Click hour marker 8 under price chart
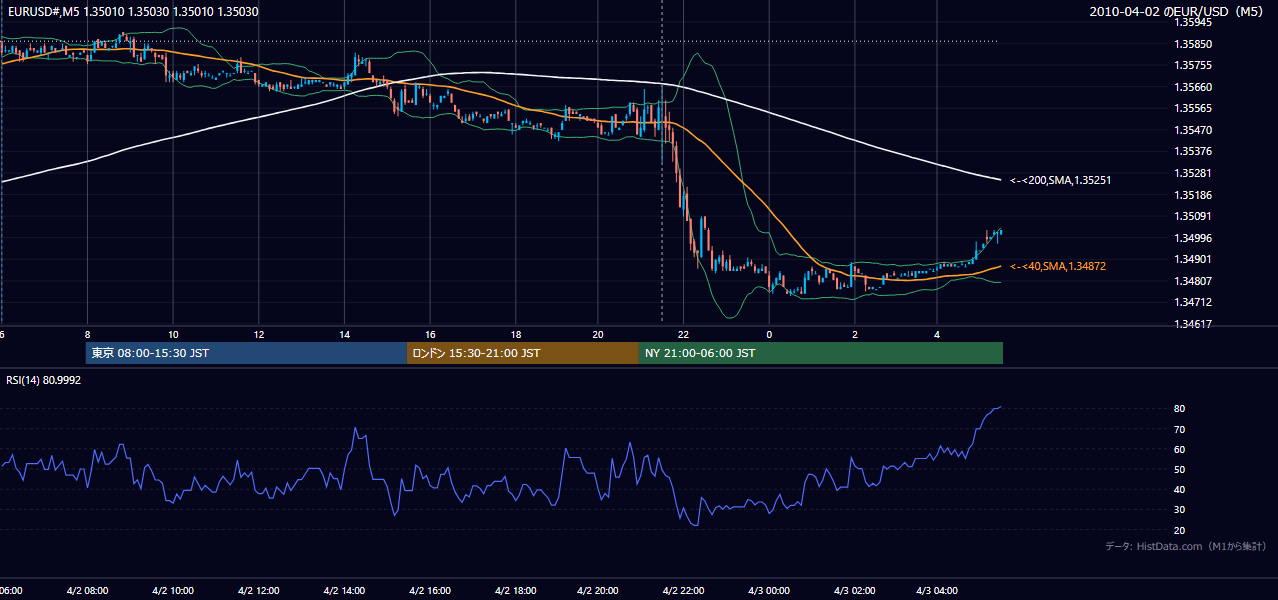The width and height of the screenshot is (1278, 600). coord(88,334)
